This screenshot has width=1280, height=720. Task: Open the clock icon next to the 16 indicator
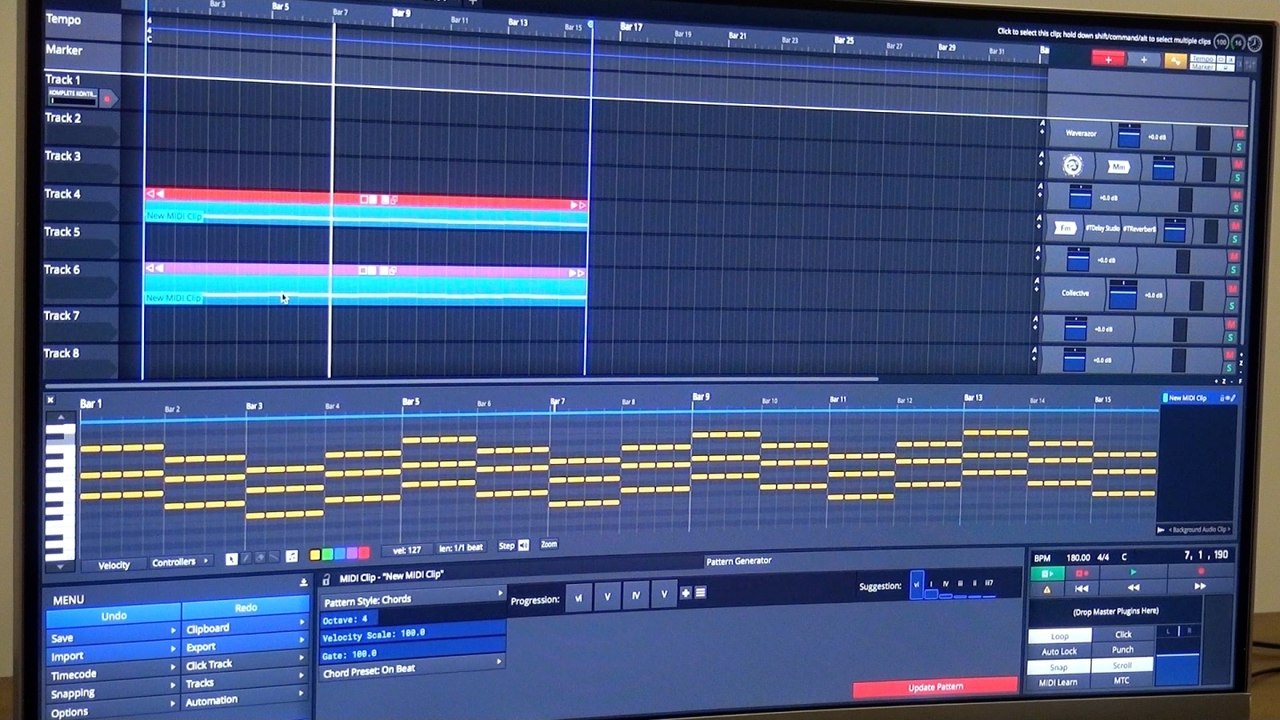(1254, 44)
